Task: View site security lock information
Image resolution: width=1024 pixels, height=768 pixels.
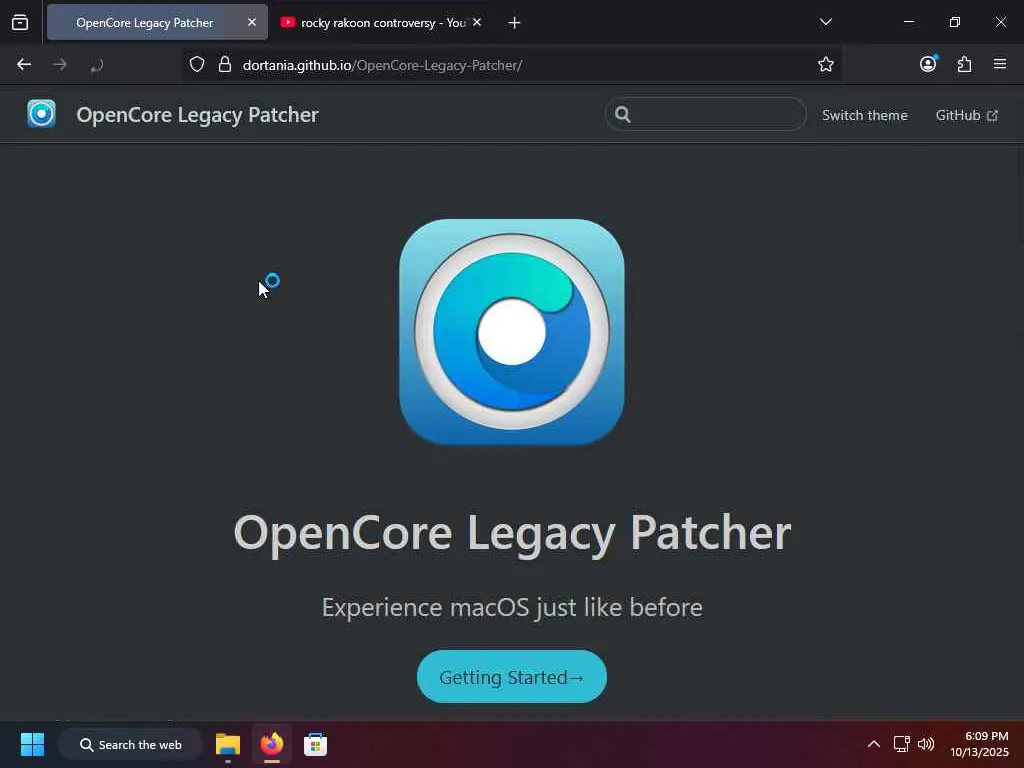Action: [225, 65]
